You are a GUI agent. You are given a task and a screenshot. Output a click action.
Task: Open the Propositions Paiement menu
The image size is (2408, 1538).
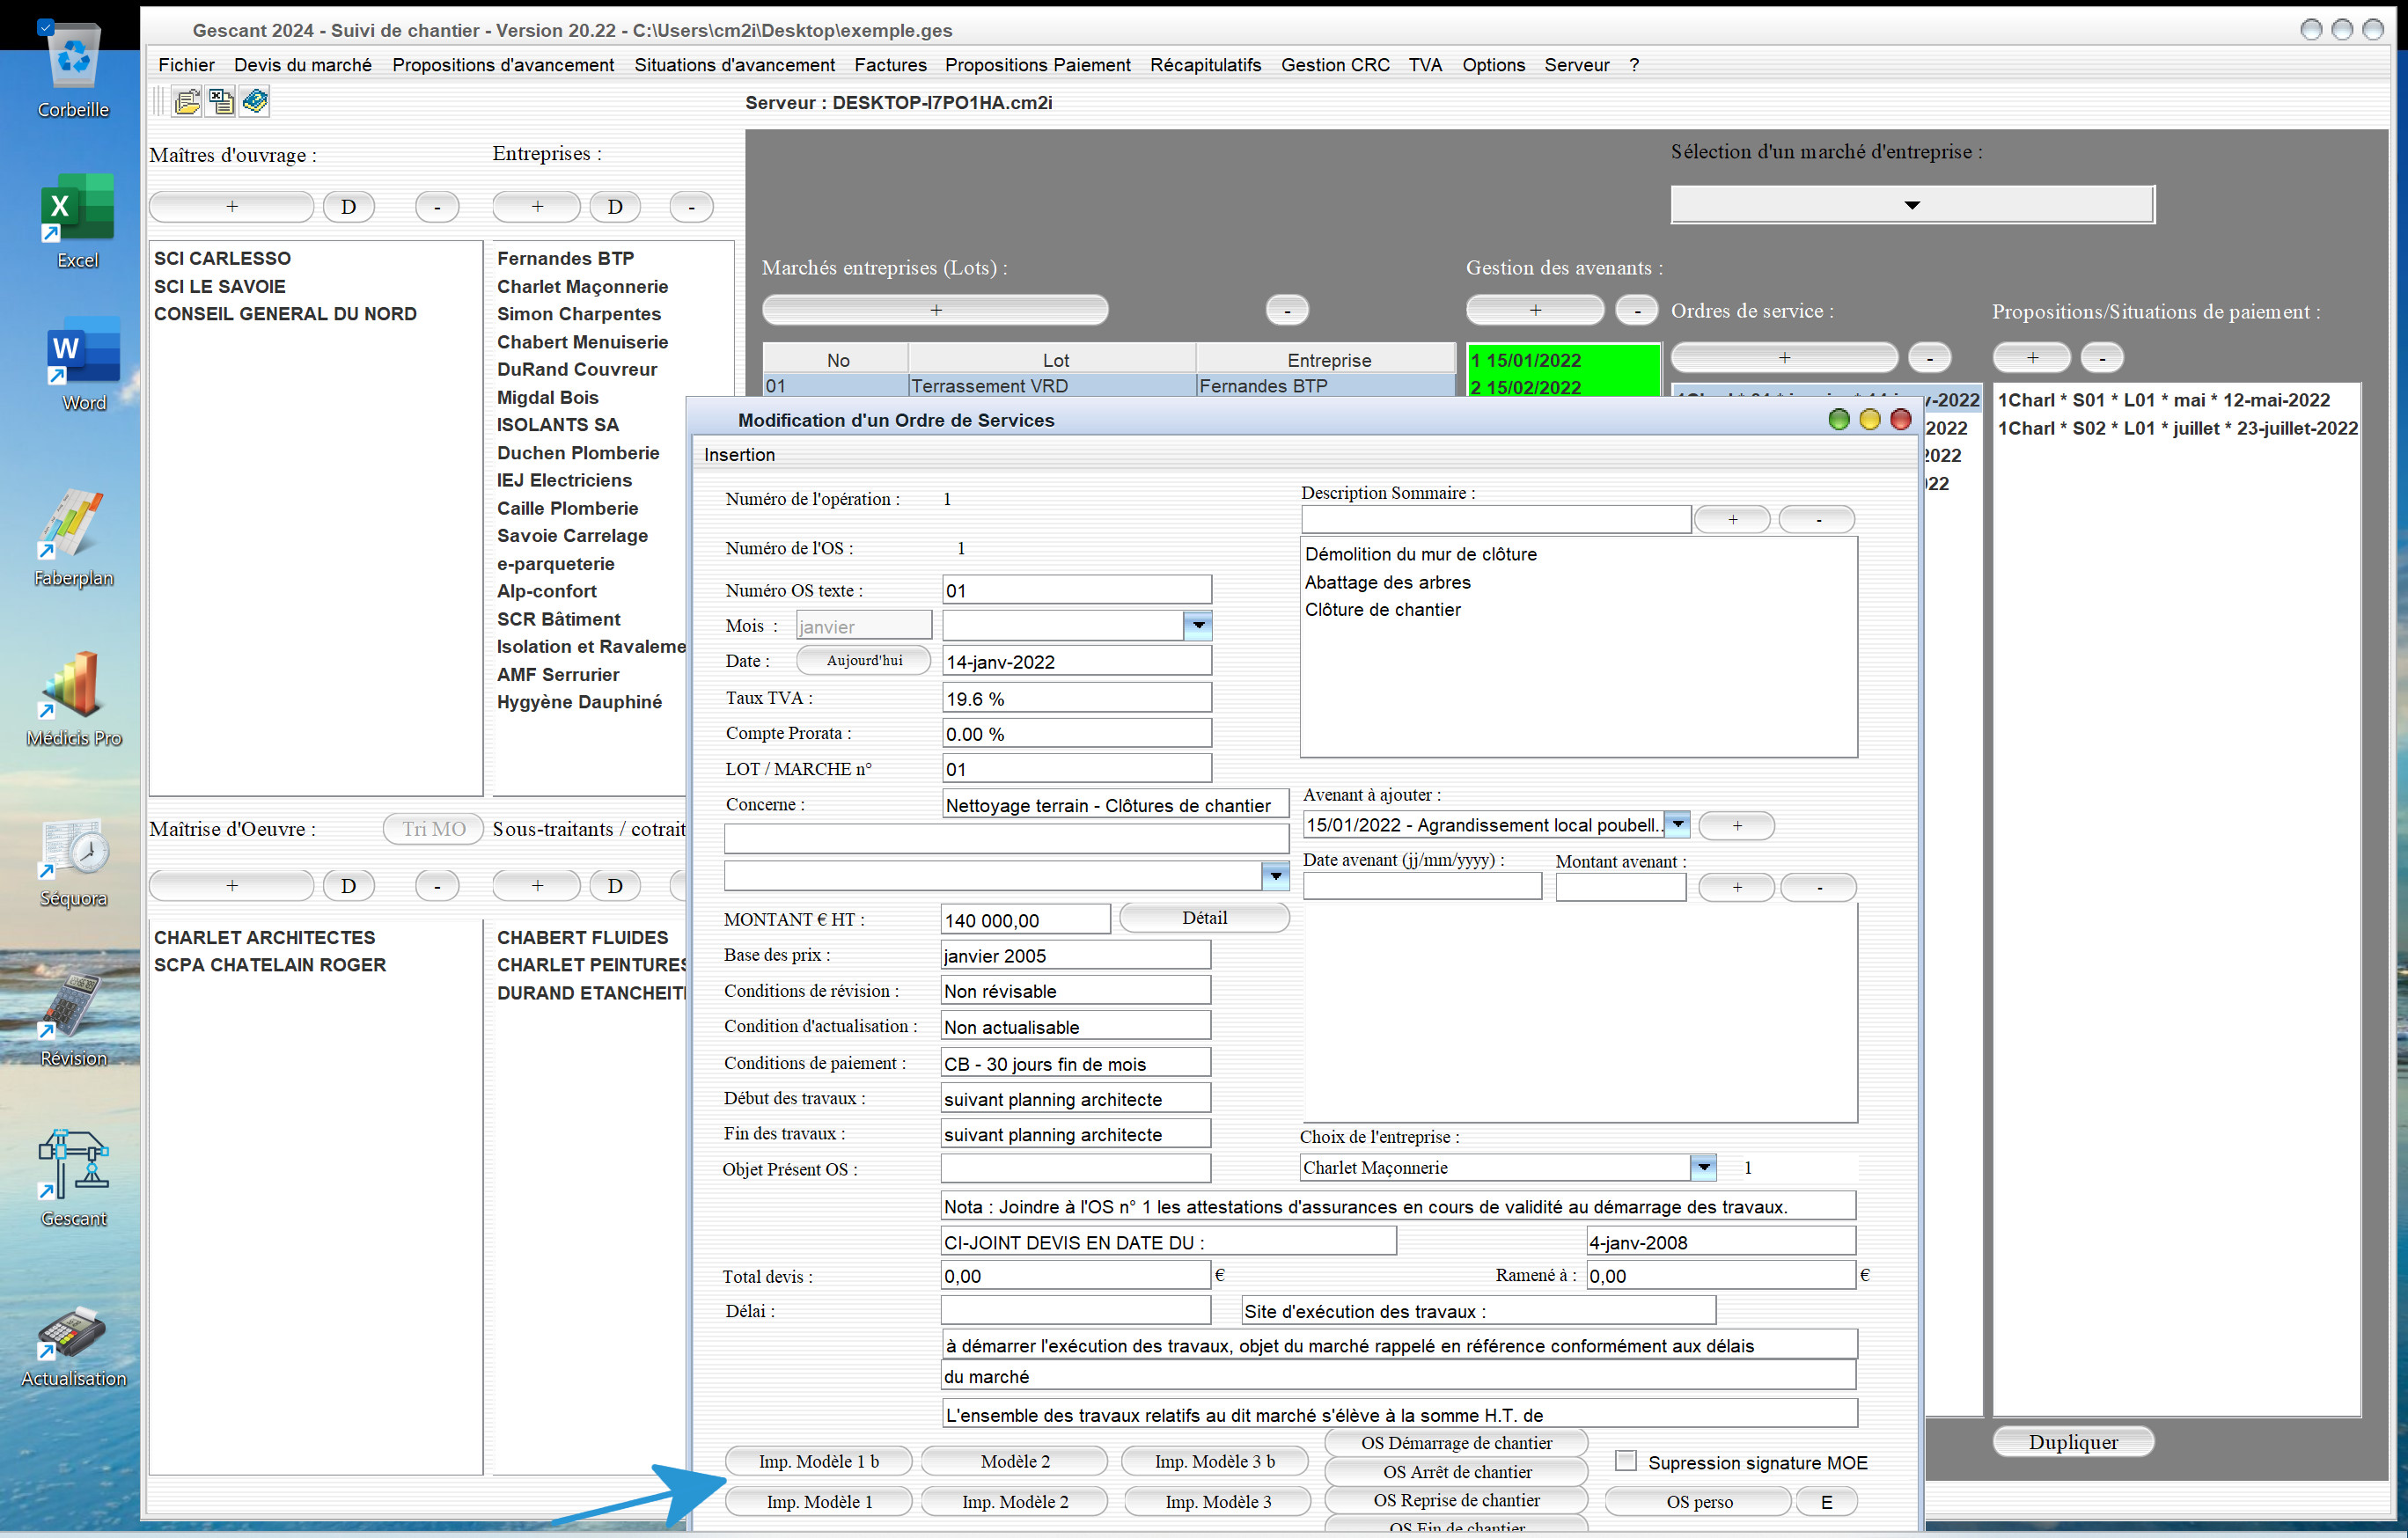point(1038,65)
